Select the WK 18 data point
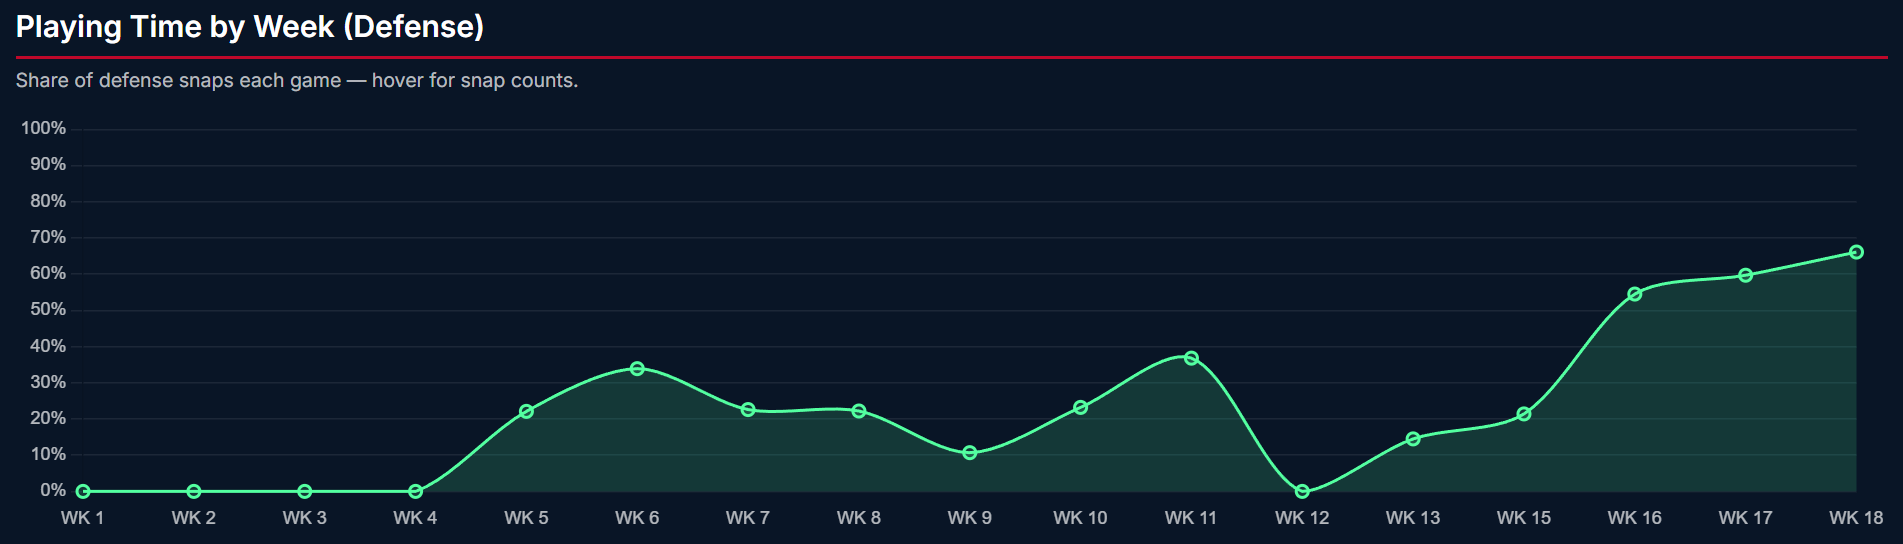The image size is (1903, 544). coord(1856,252)
